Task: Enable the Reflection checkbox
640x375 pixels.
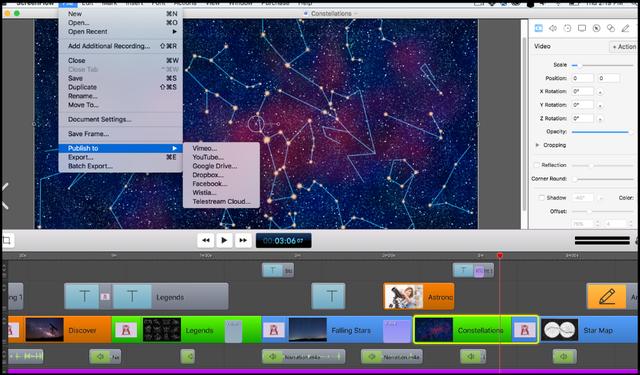Action: [536, 165]
